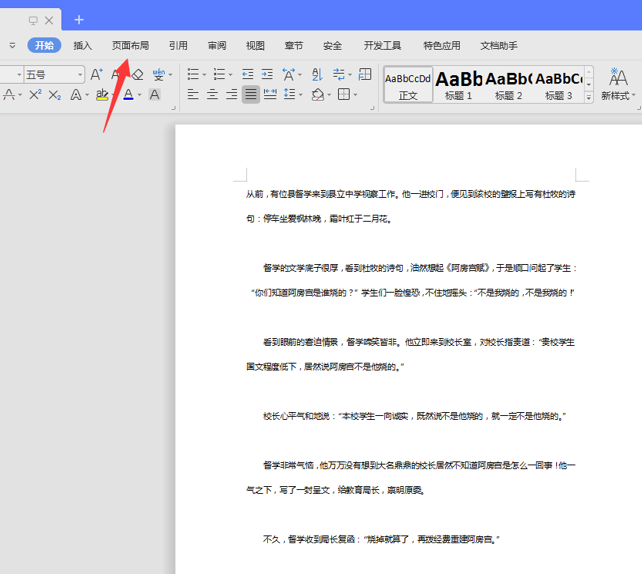This screenshot has height=574, width=642.
Task: Toggle justified alignment button
Action: click(x=251, y=95)
